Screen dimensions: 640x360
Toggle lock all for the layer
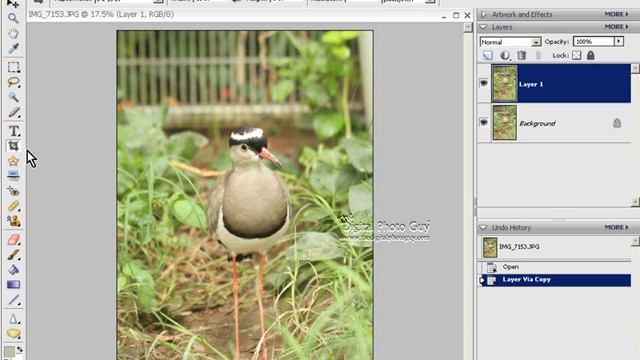coord(591,56)
